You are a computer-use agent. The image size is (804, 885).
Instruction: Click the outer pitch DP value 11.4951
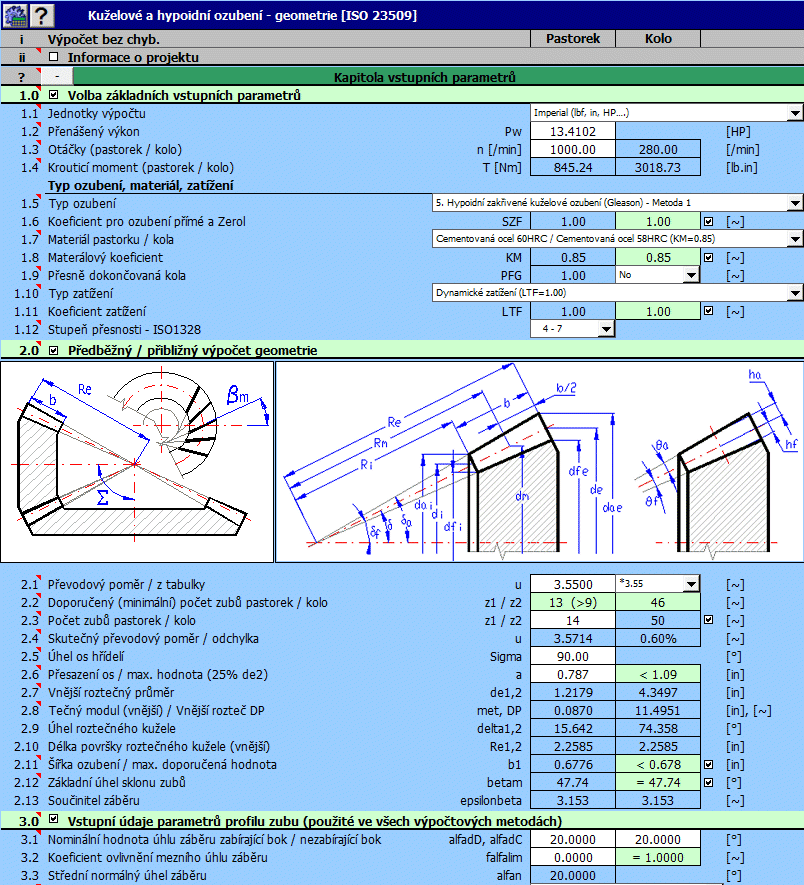pyautogui.click(x=658, y=711)
